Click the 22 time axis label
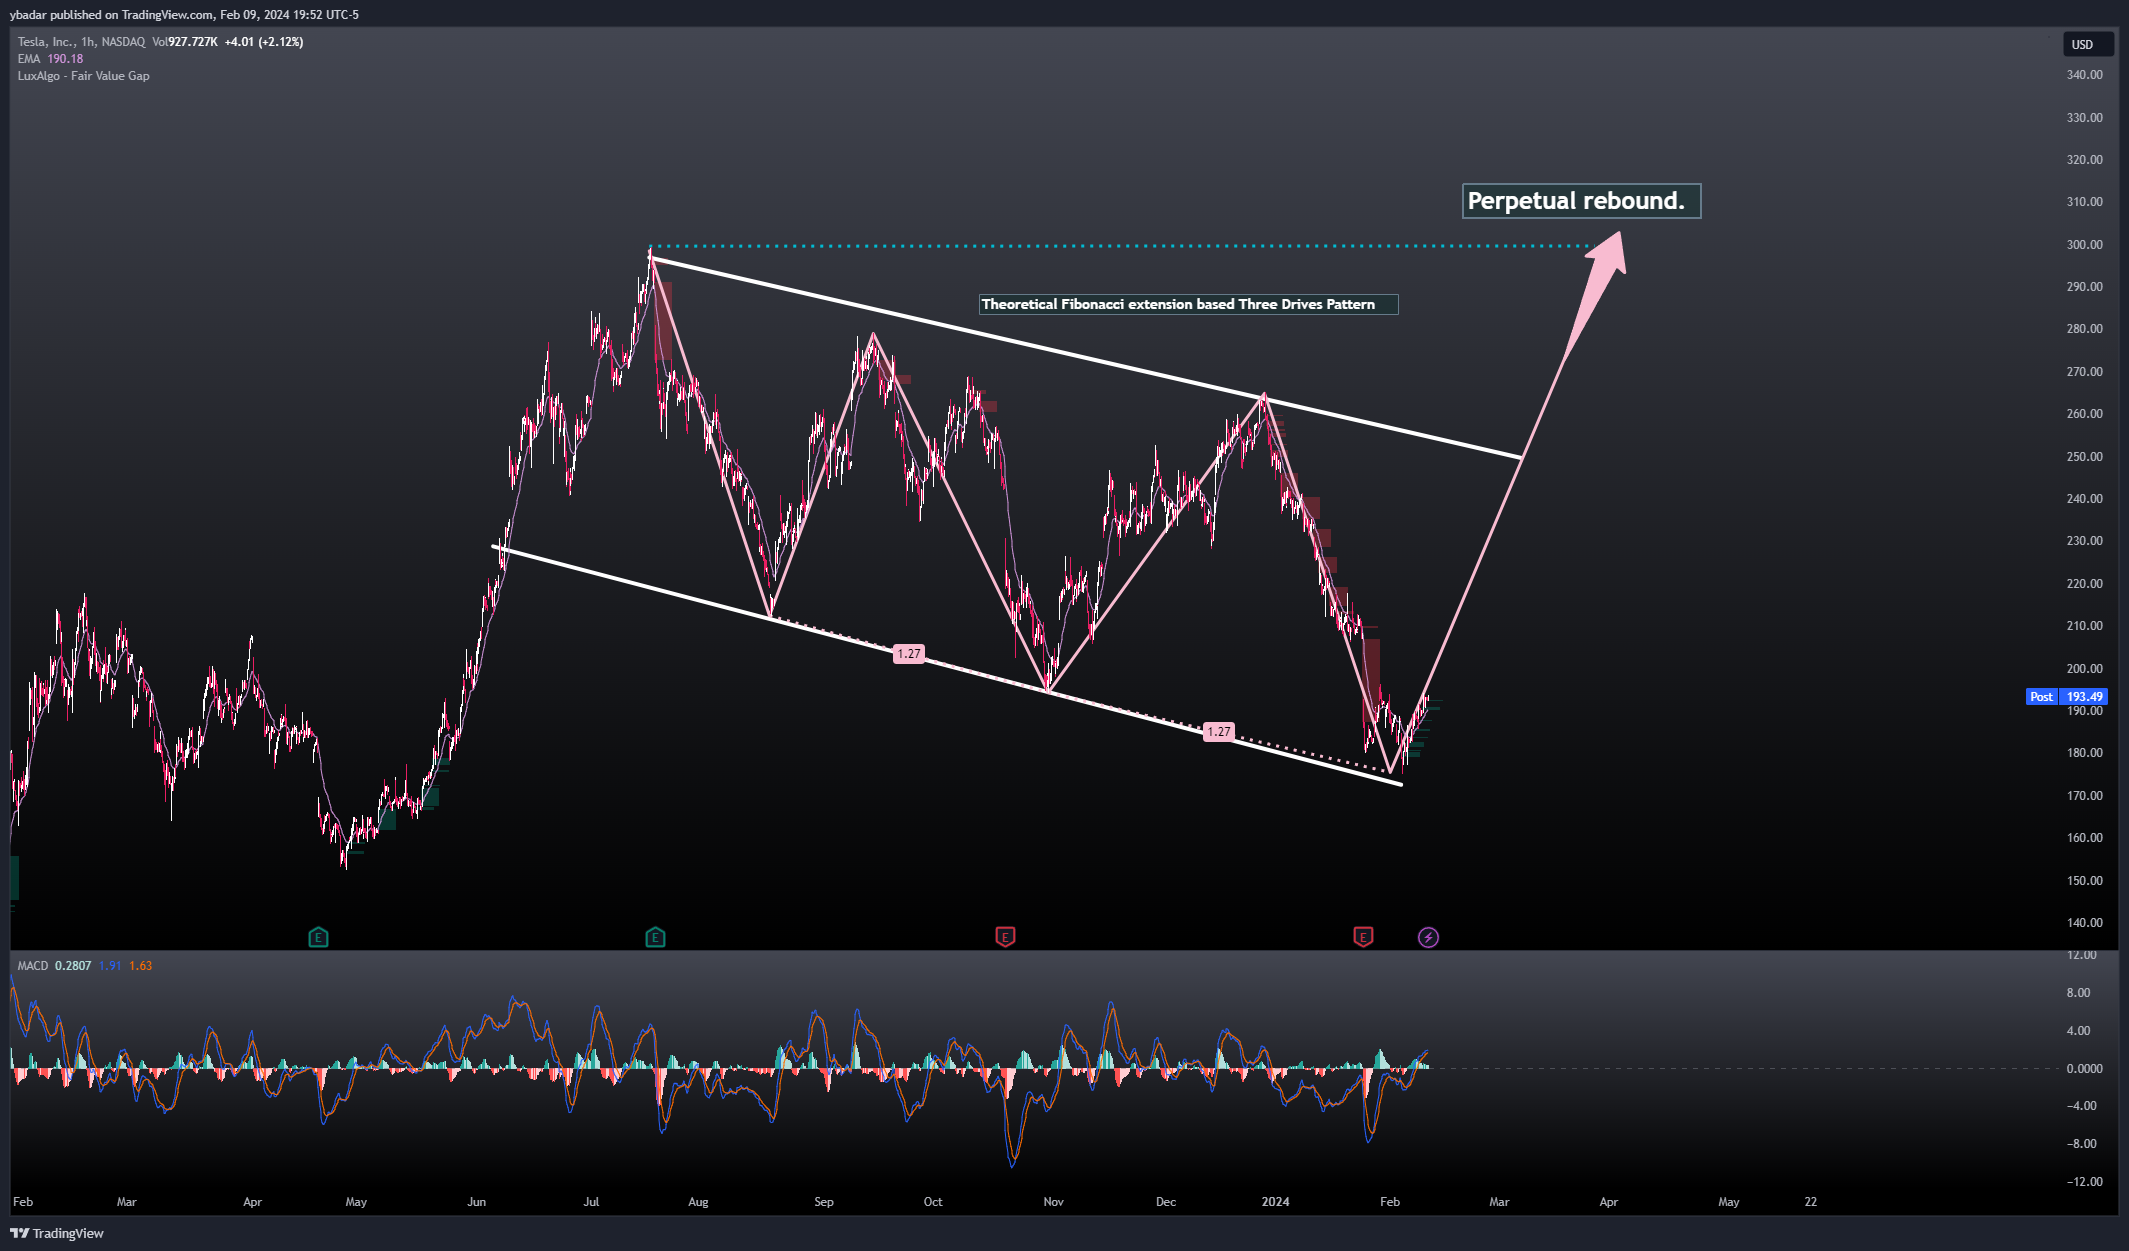The image size is (2129, 1251). [1811, 1202]
